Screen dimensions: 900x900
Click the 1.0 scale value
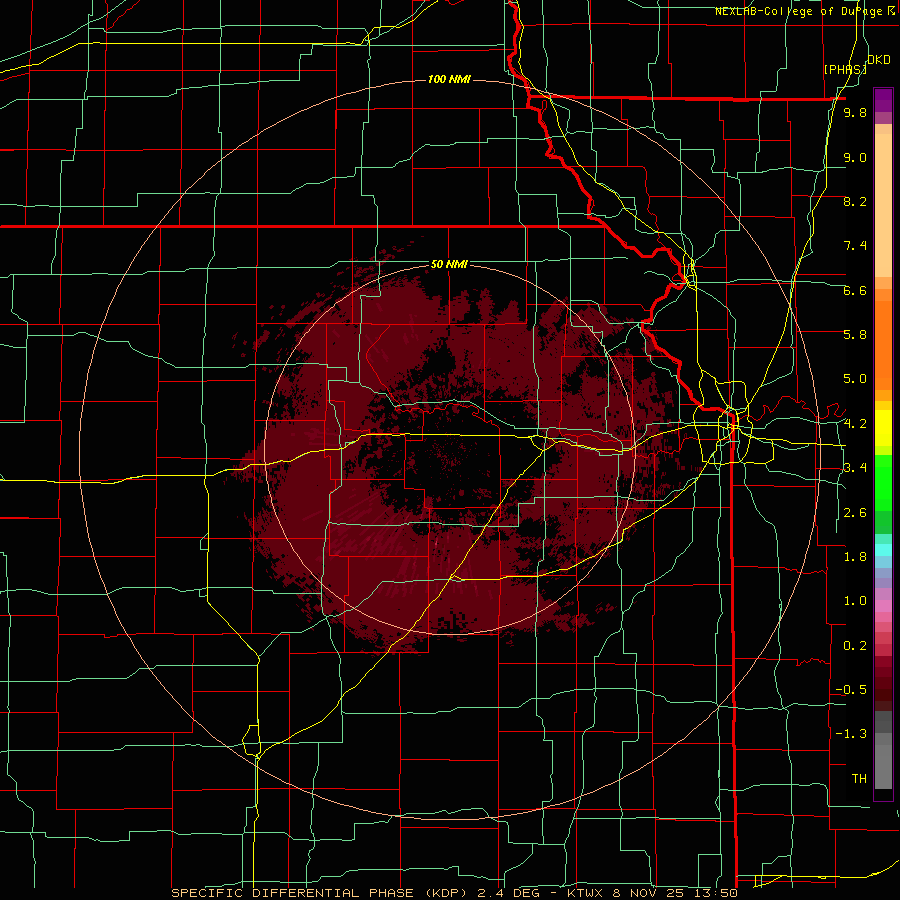coord(855,601)
